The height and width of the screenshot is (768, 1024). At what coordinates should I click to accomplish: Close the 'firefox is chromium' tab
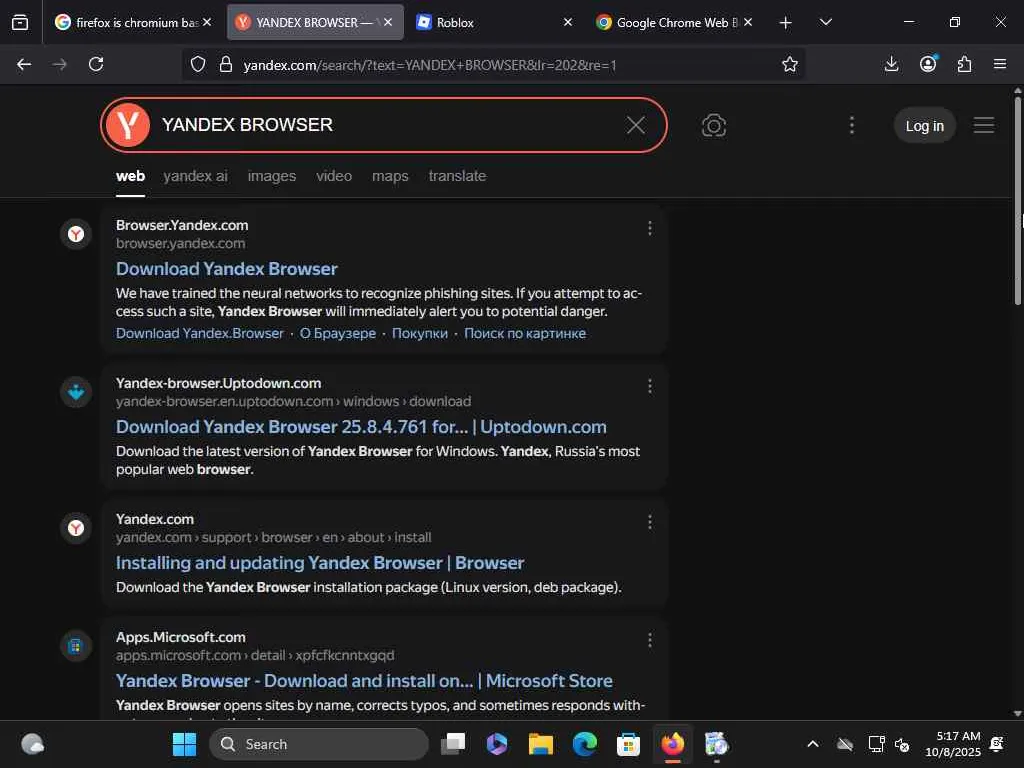click(x=207, y=22)
